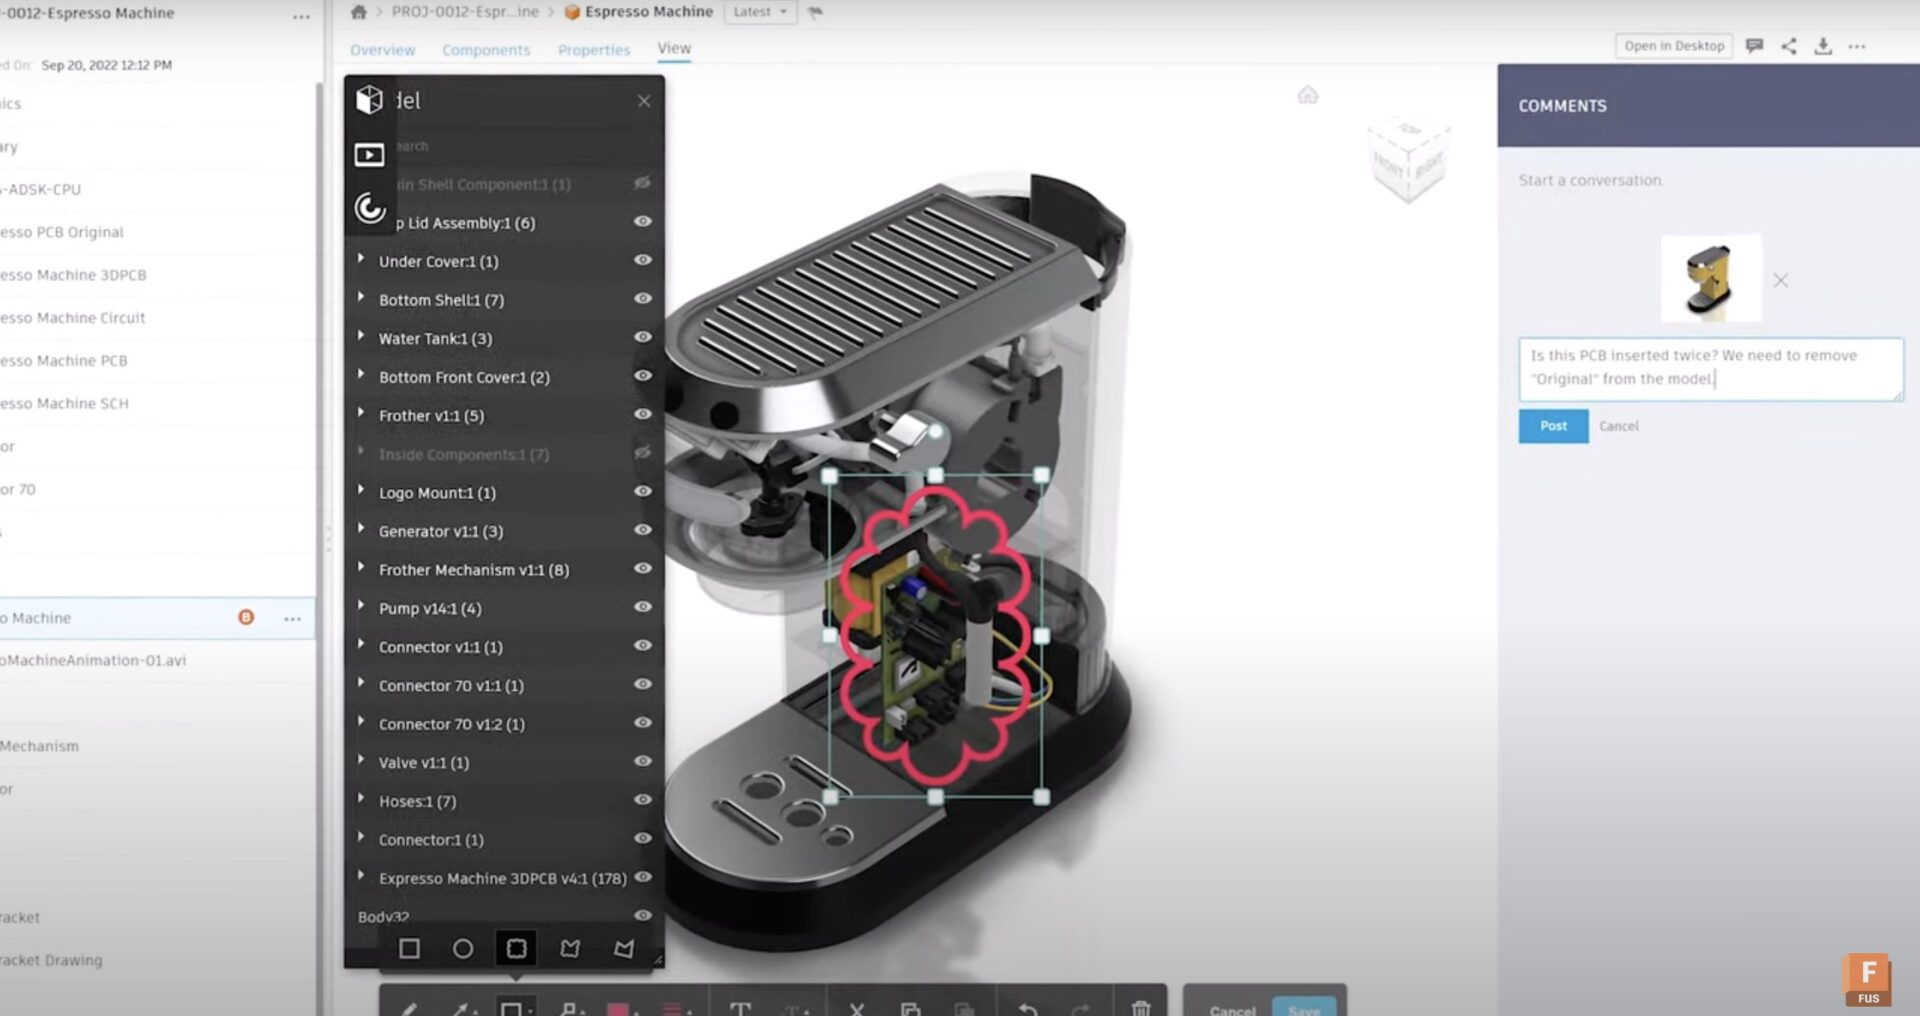Post the comment about the PCB
Viewport: 1920px width, 1016px height.
coord(1552,425)
